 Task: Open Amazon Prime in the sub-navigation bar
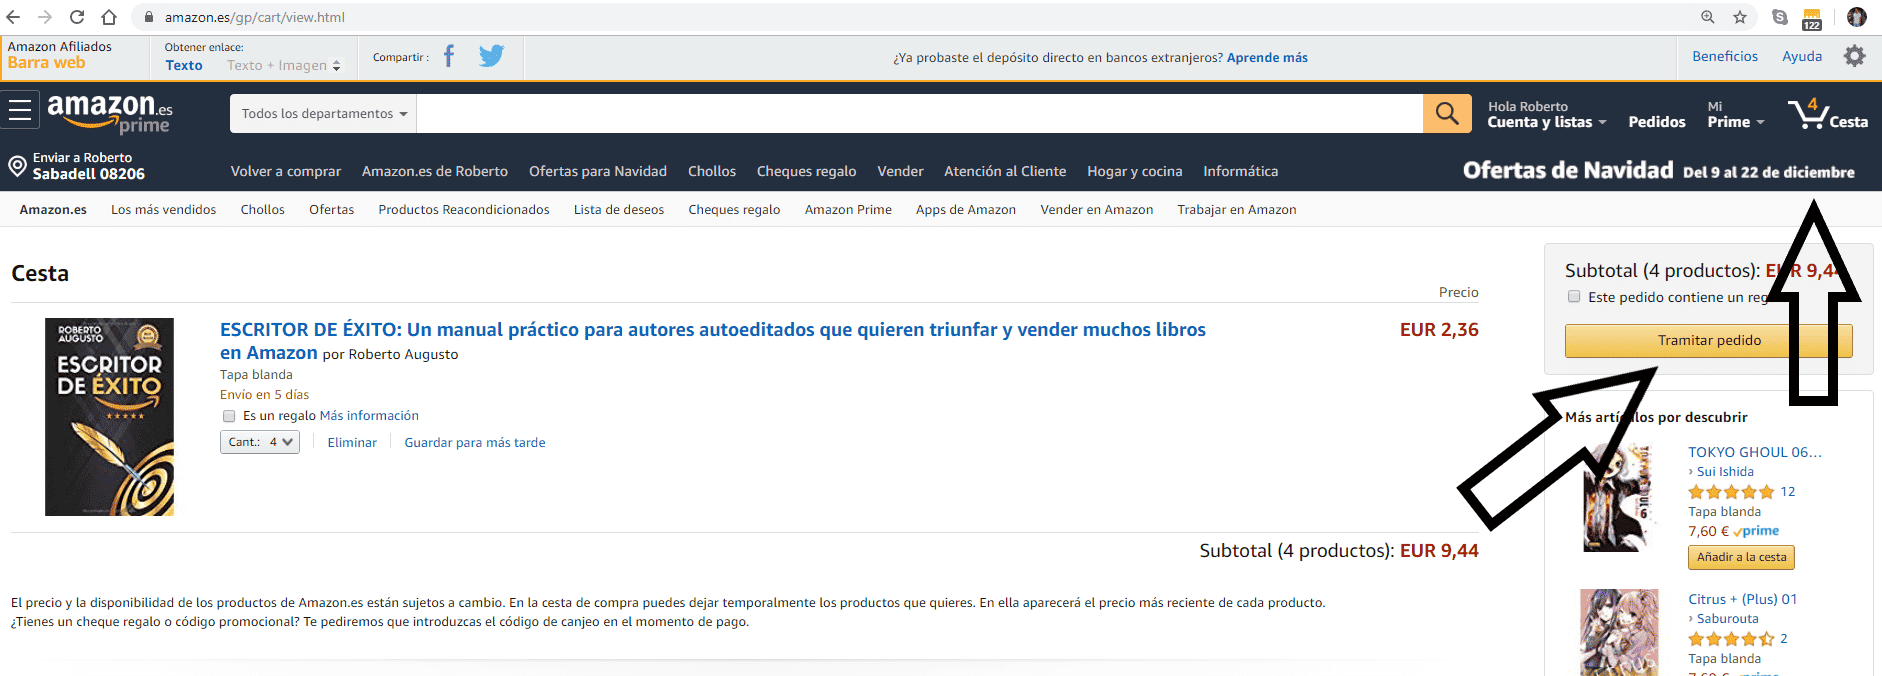[848, 210]
